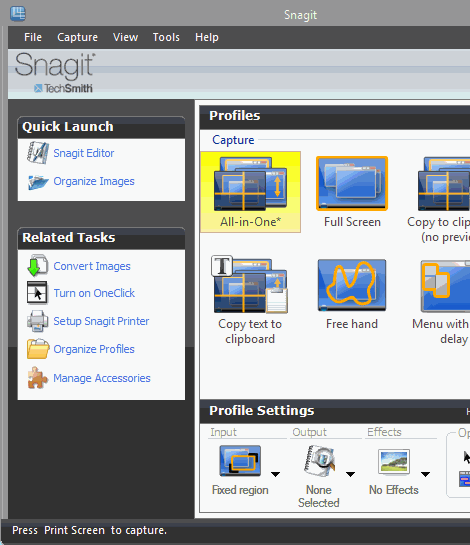Click the Profile Settings header
The height and width of the screenshot is (545, 470).
click(262, 410)
